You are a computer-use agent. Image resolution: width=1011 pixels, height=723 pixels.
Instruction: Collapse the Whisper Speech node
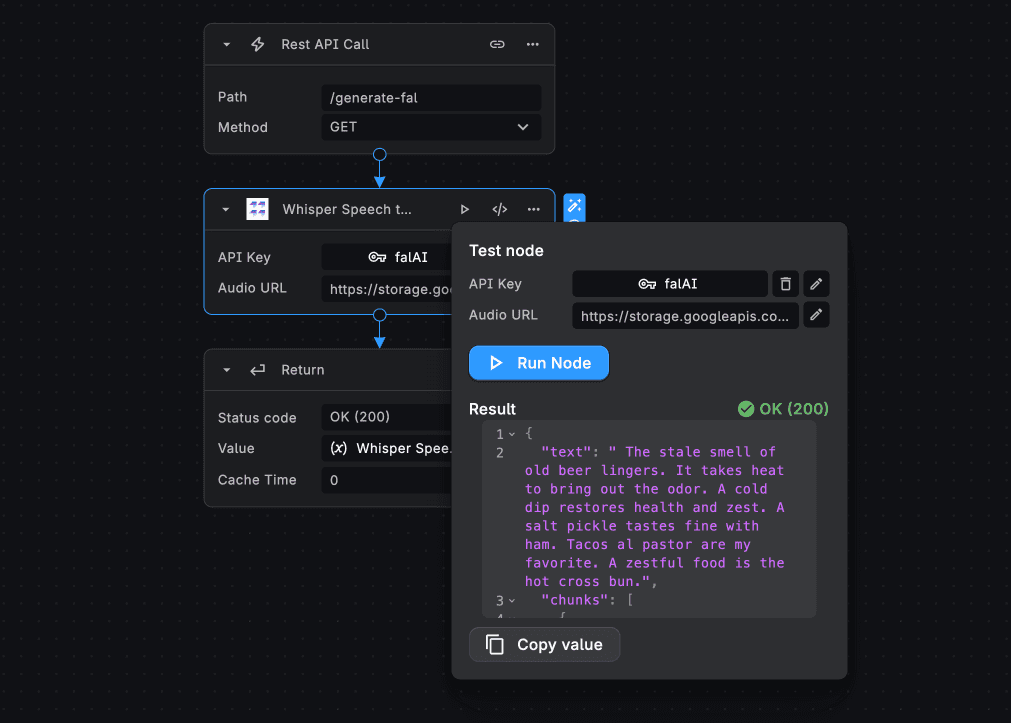click(226, 210)
